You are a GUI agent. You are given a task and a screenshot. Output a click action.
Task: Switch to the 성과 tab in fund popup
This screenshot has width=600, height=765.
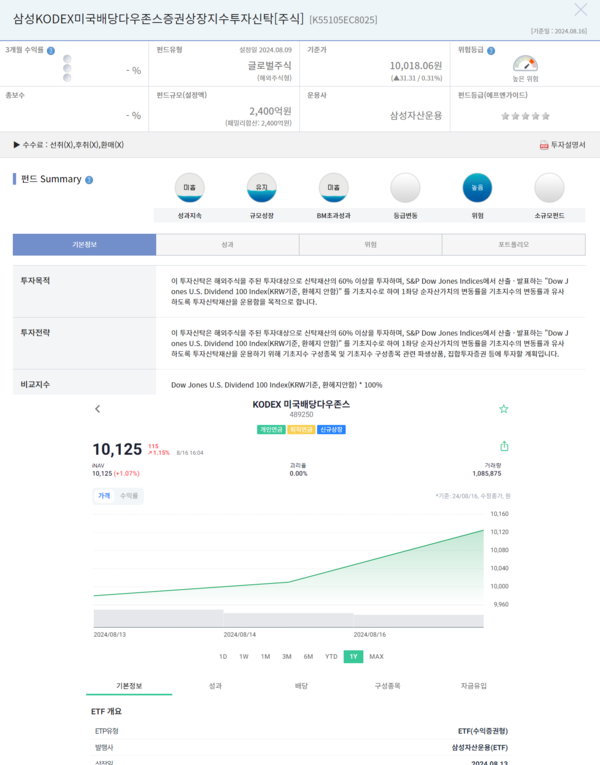coord(227,244)
